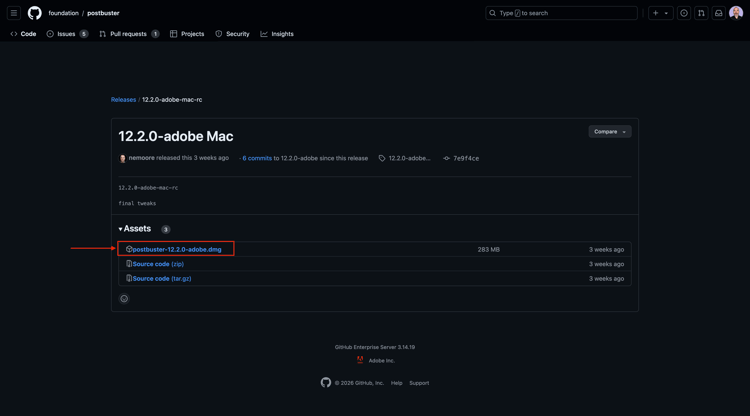This screenshot has height=416, width=750.
Task: Download postbuster-12.2.0-adobe.dmg
Action: [176, 249]
